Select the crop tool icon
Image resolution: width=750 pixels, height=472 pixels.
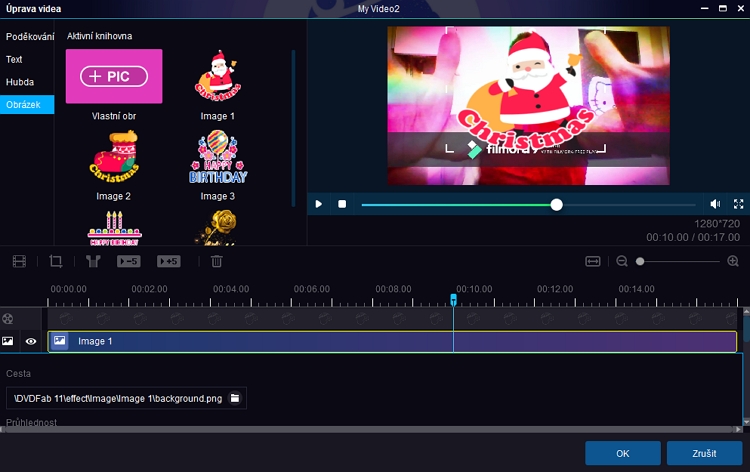55,262
